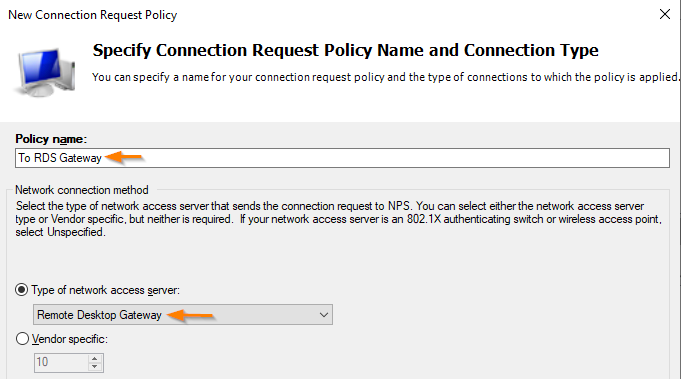
Task: Click the paragraph mentioning 802.1X authenticating switch
Action: coord(338,219)
